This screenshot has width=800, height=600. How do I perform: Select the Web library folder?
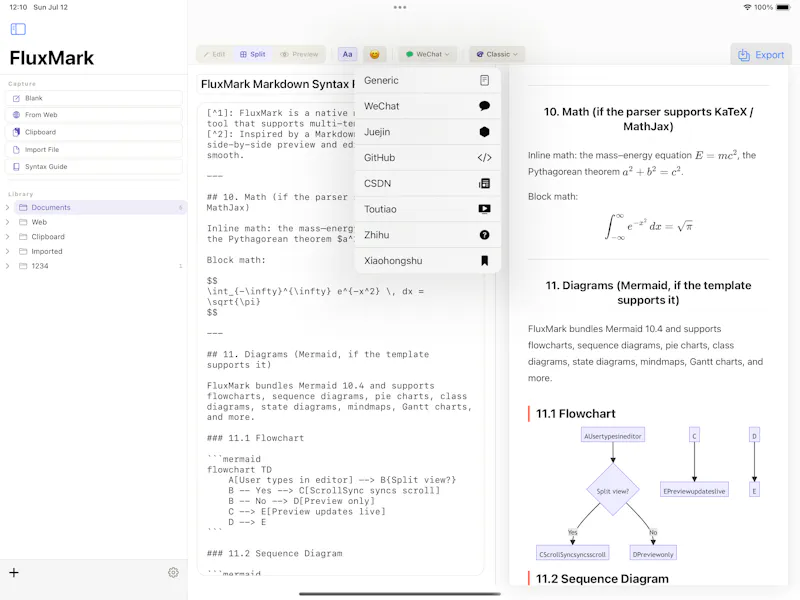[x=100, y=222]
